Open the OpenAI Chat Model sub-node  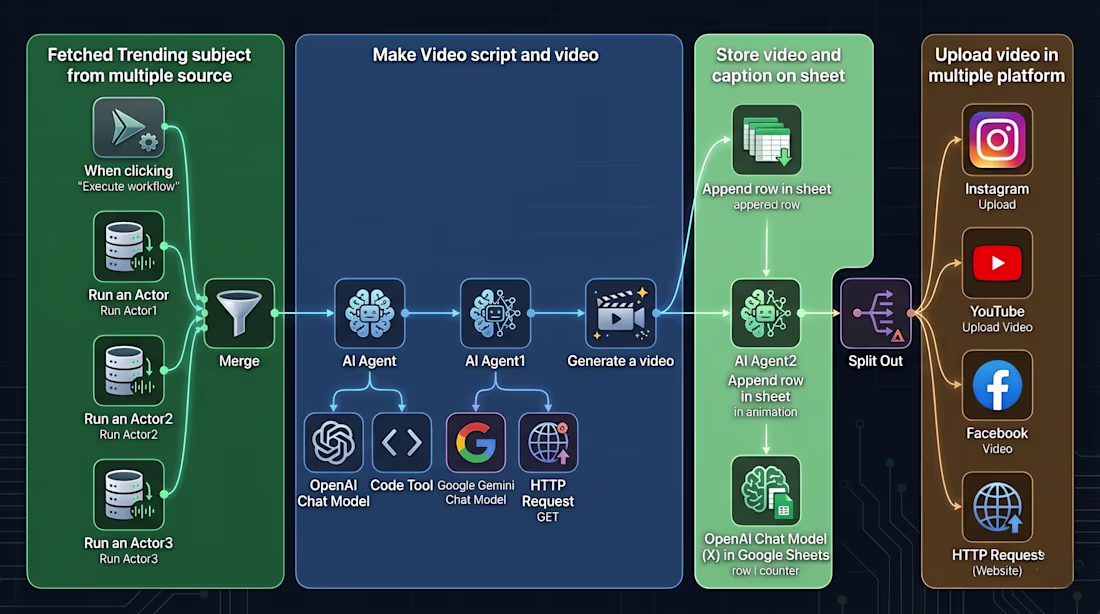(x=333, y=443)
